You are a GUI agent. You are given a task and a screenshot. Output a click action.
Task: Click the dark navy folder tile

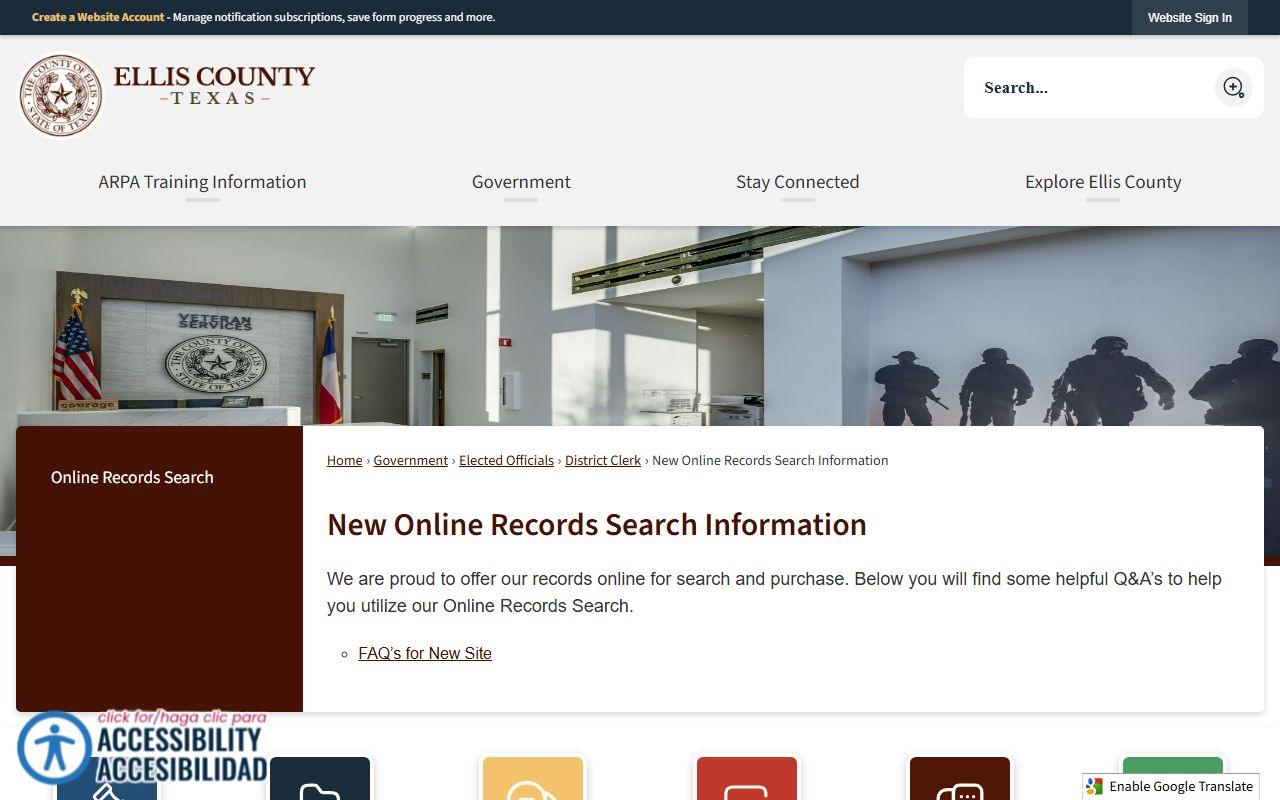coord(320,778)
